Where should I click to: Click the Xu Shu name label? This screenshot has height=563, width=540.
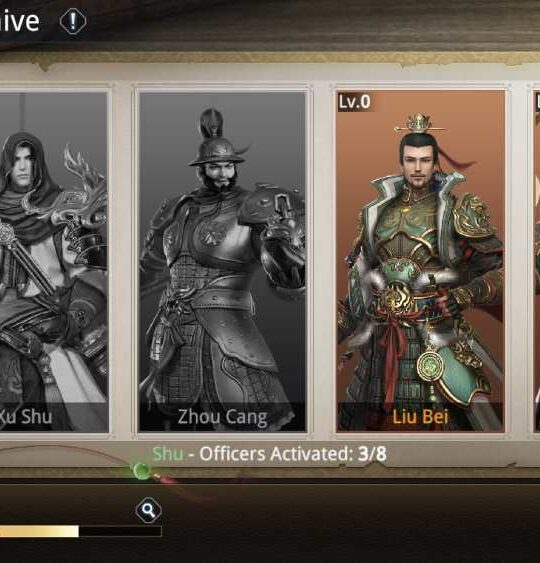click(25, 417)
